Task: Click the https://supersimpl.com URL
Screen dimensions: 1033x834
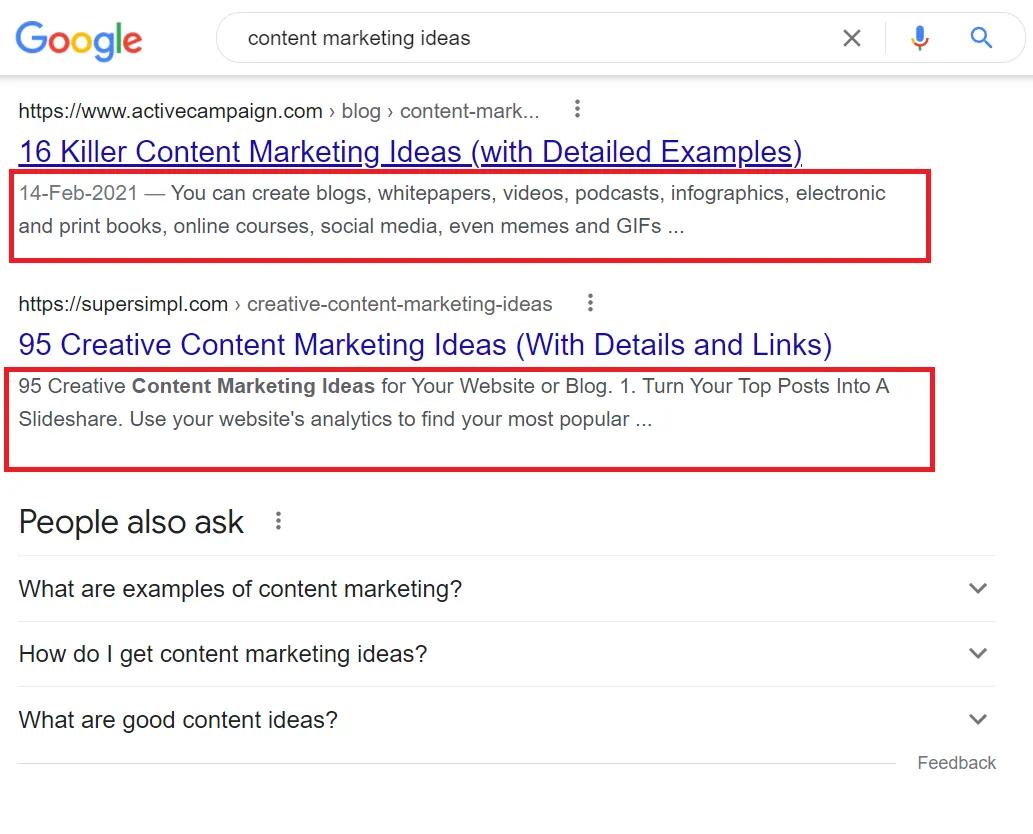Action: tap(123, 304)
